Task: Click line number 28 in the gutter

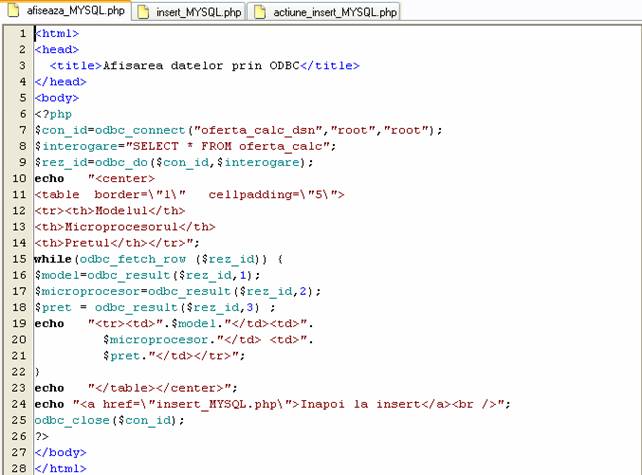Action: point(21,467)
